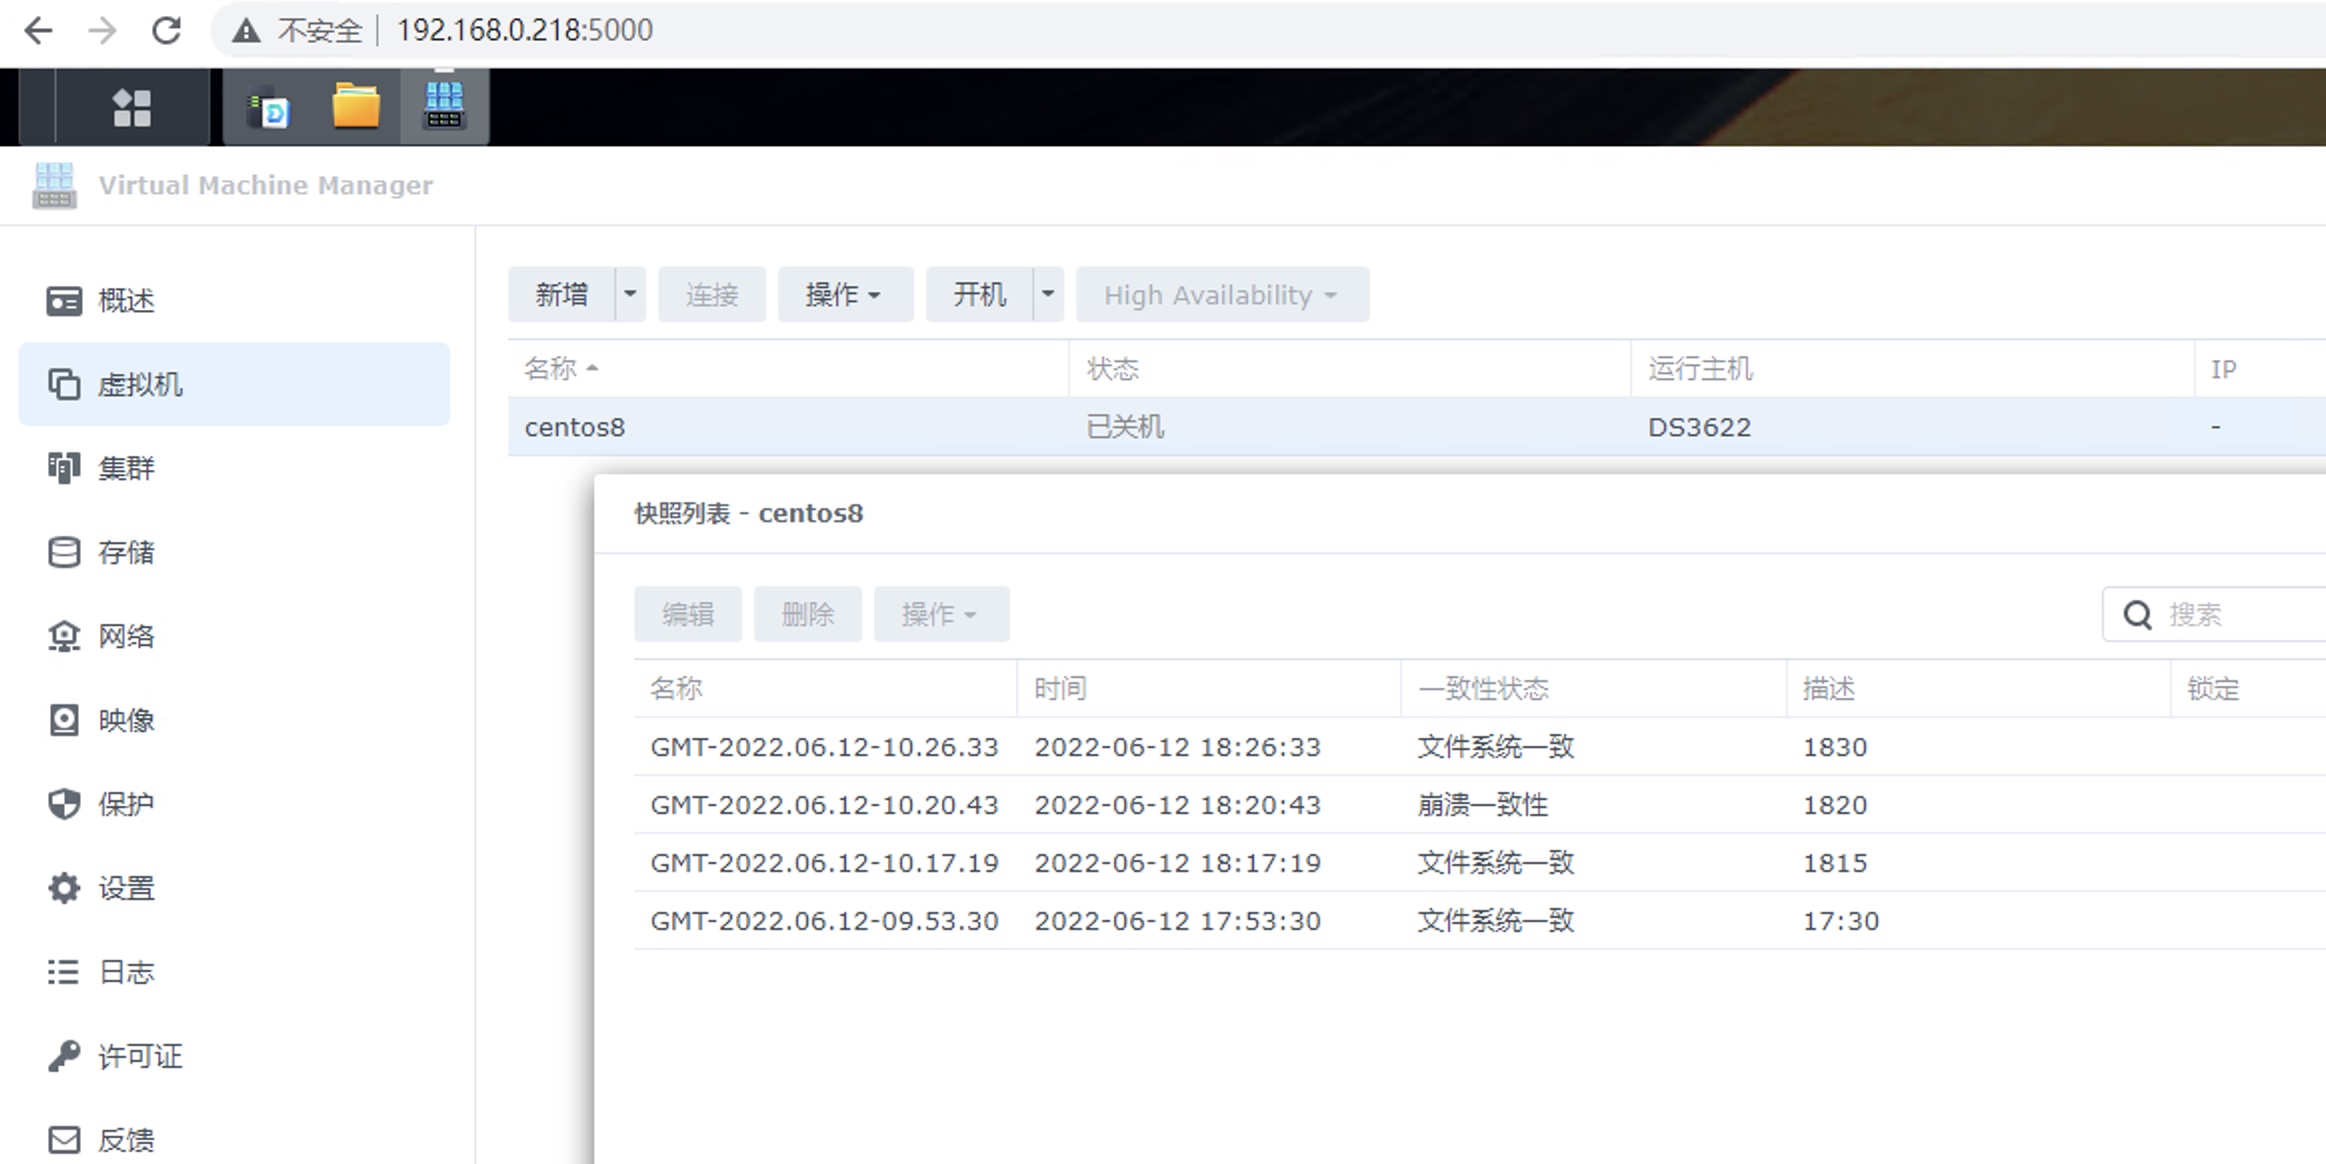The height and width of the screenshot is (1164, 2326).
Task: Click the 已关机 status cell
Action: [x=1125, y=427]
